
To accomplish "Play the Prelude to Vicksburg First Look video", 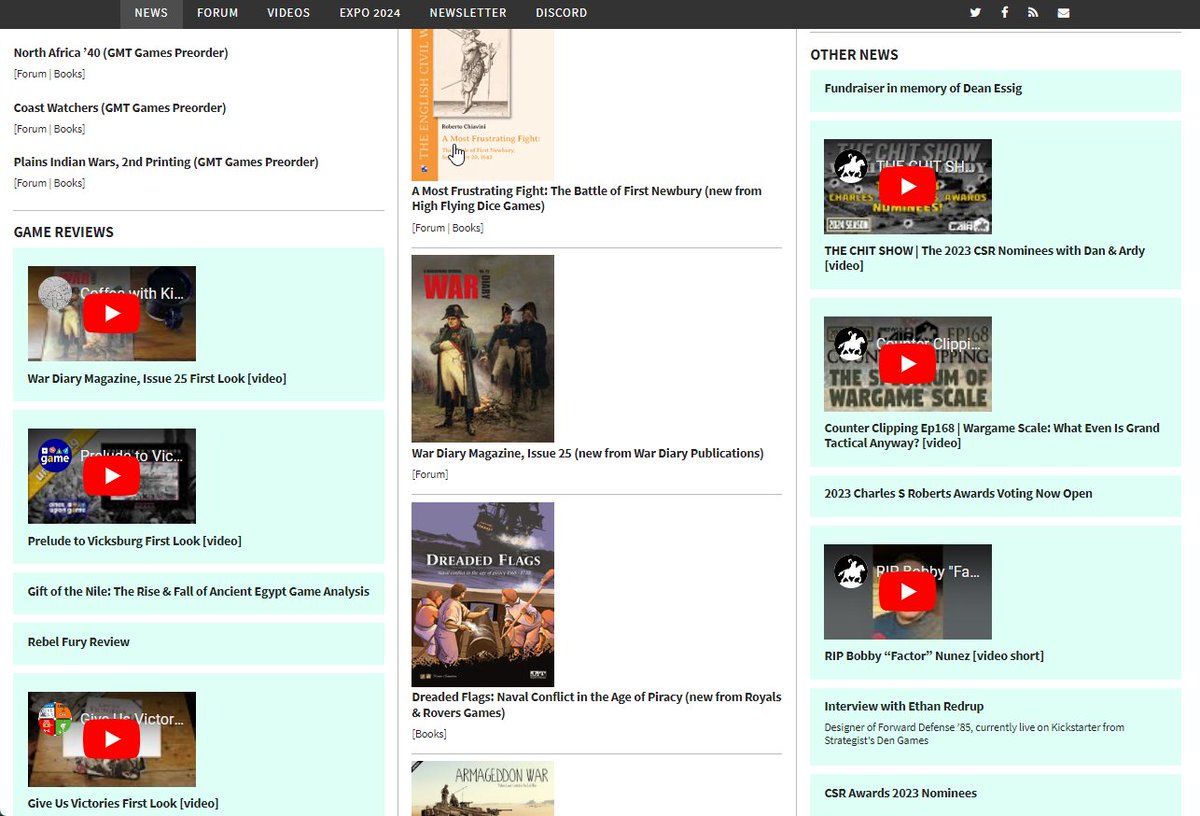I will 111,476.
